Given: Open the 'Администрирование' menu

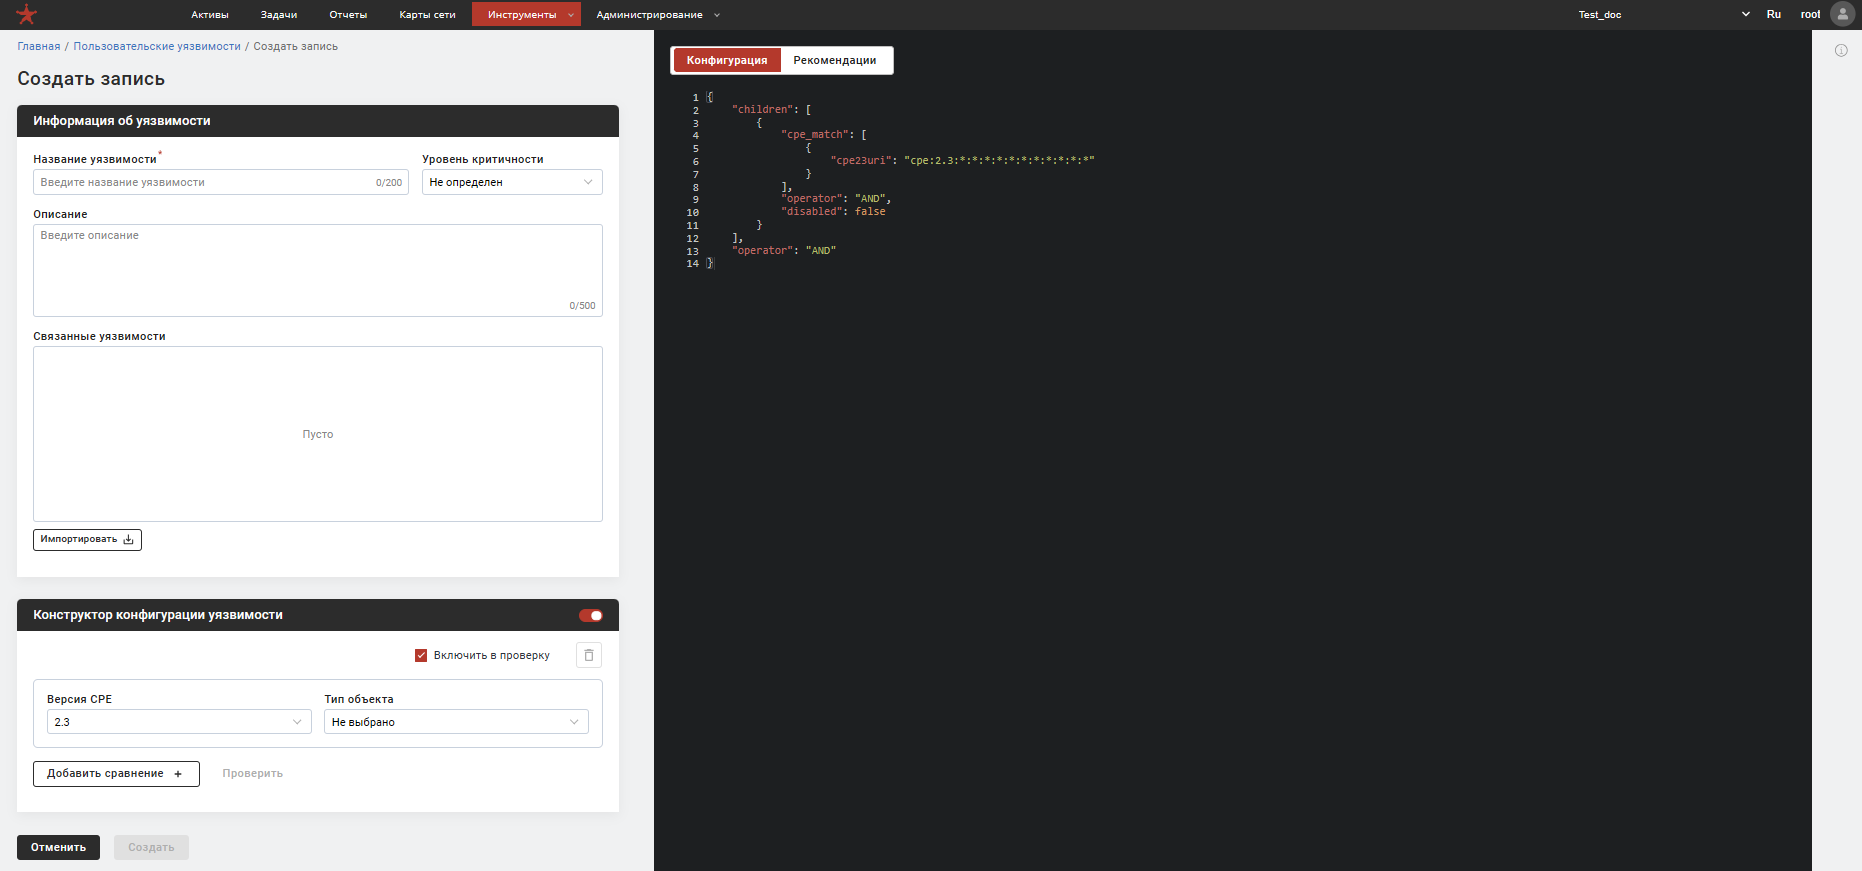Looking at the screenshot, I should [657, 15].
